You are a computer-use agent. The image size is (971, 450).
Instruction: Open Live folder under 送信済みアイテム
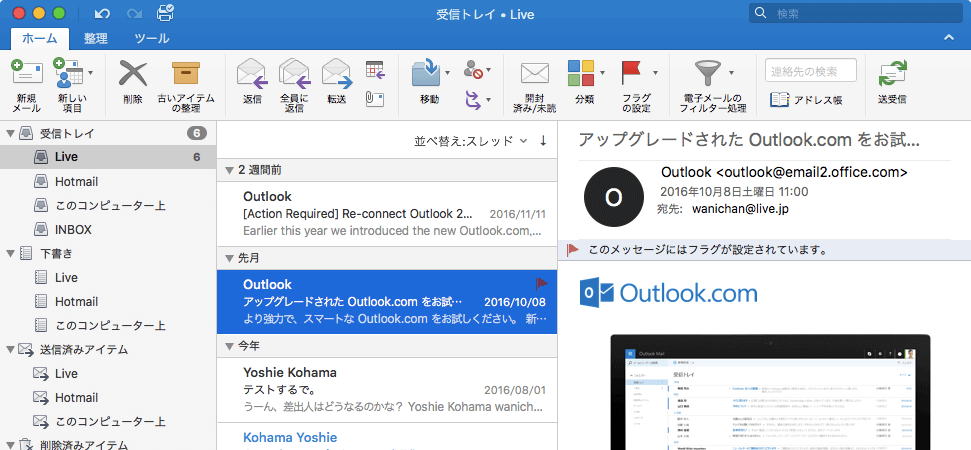pos(108,374)
